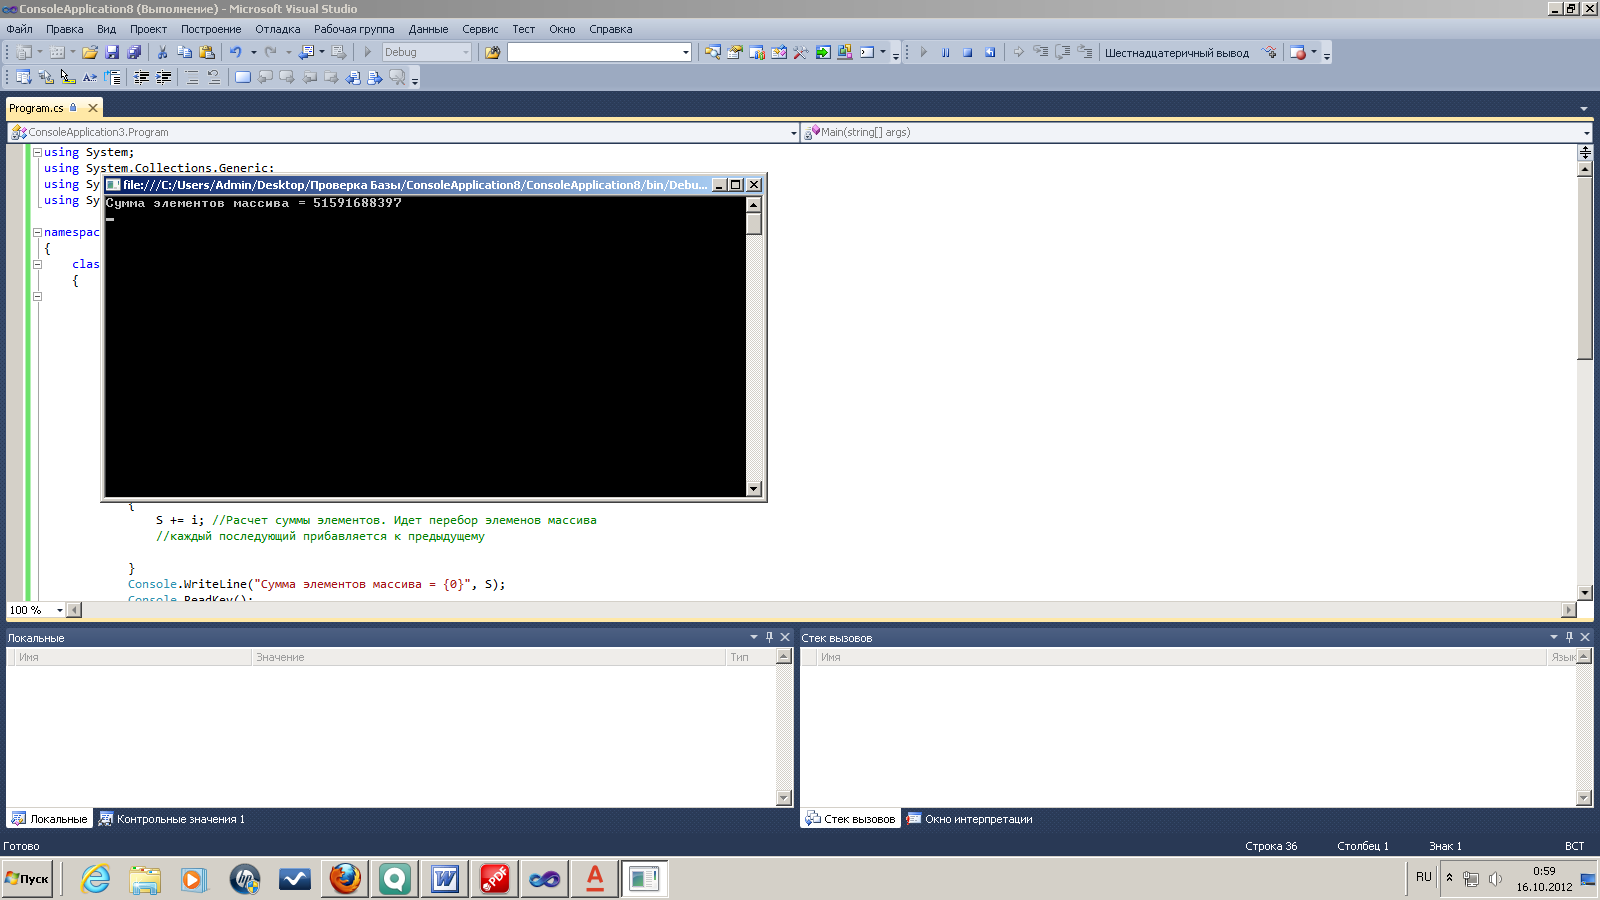Click the Copy icon in the toolbar
1600x900 pixels.
[x=184, y=52]
